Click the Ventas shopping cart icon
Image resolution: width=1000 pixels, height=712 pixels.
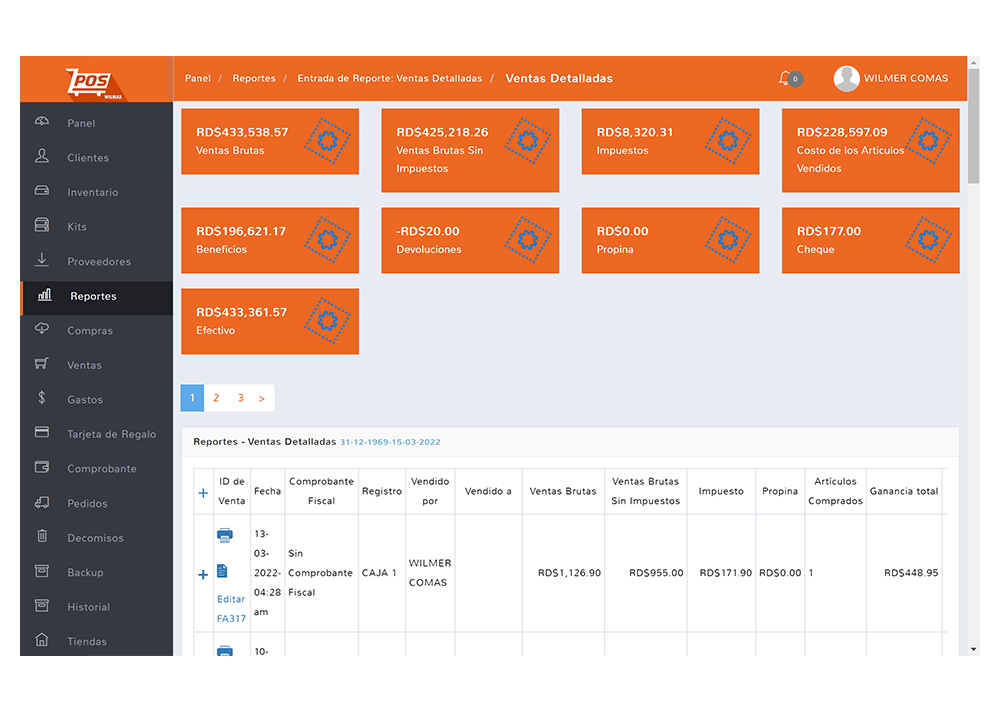(42, 364)
